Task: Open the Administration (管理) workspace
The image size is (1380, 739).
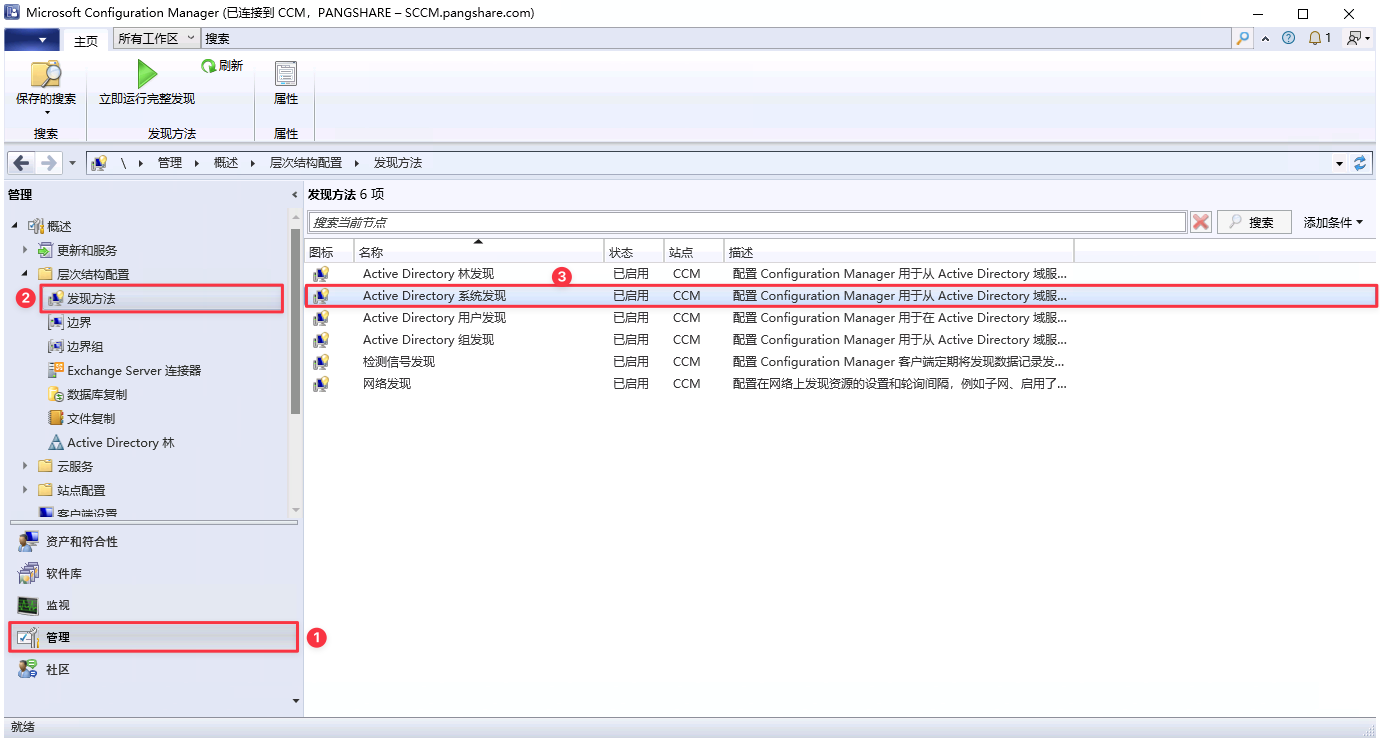Action: coord(153,637)
